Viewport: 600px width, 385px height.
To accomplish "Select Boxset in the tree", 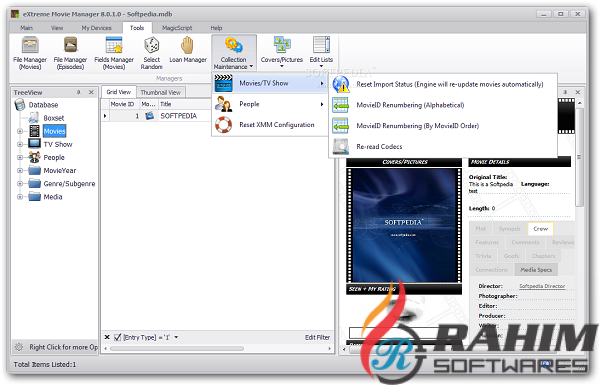I will tap(54, 118).
